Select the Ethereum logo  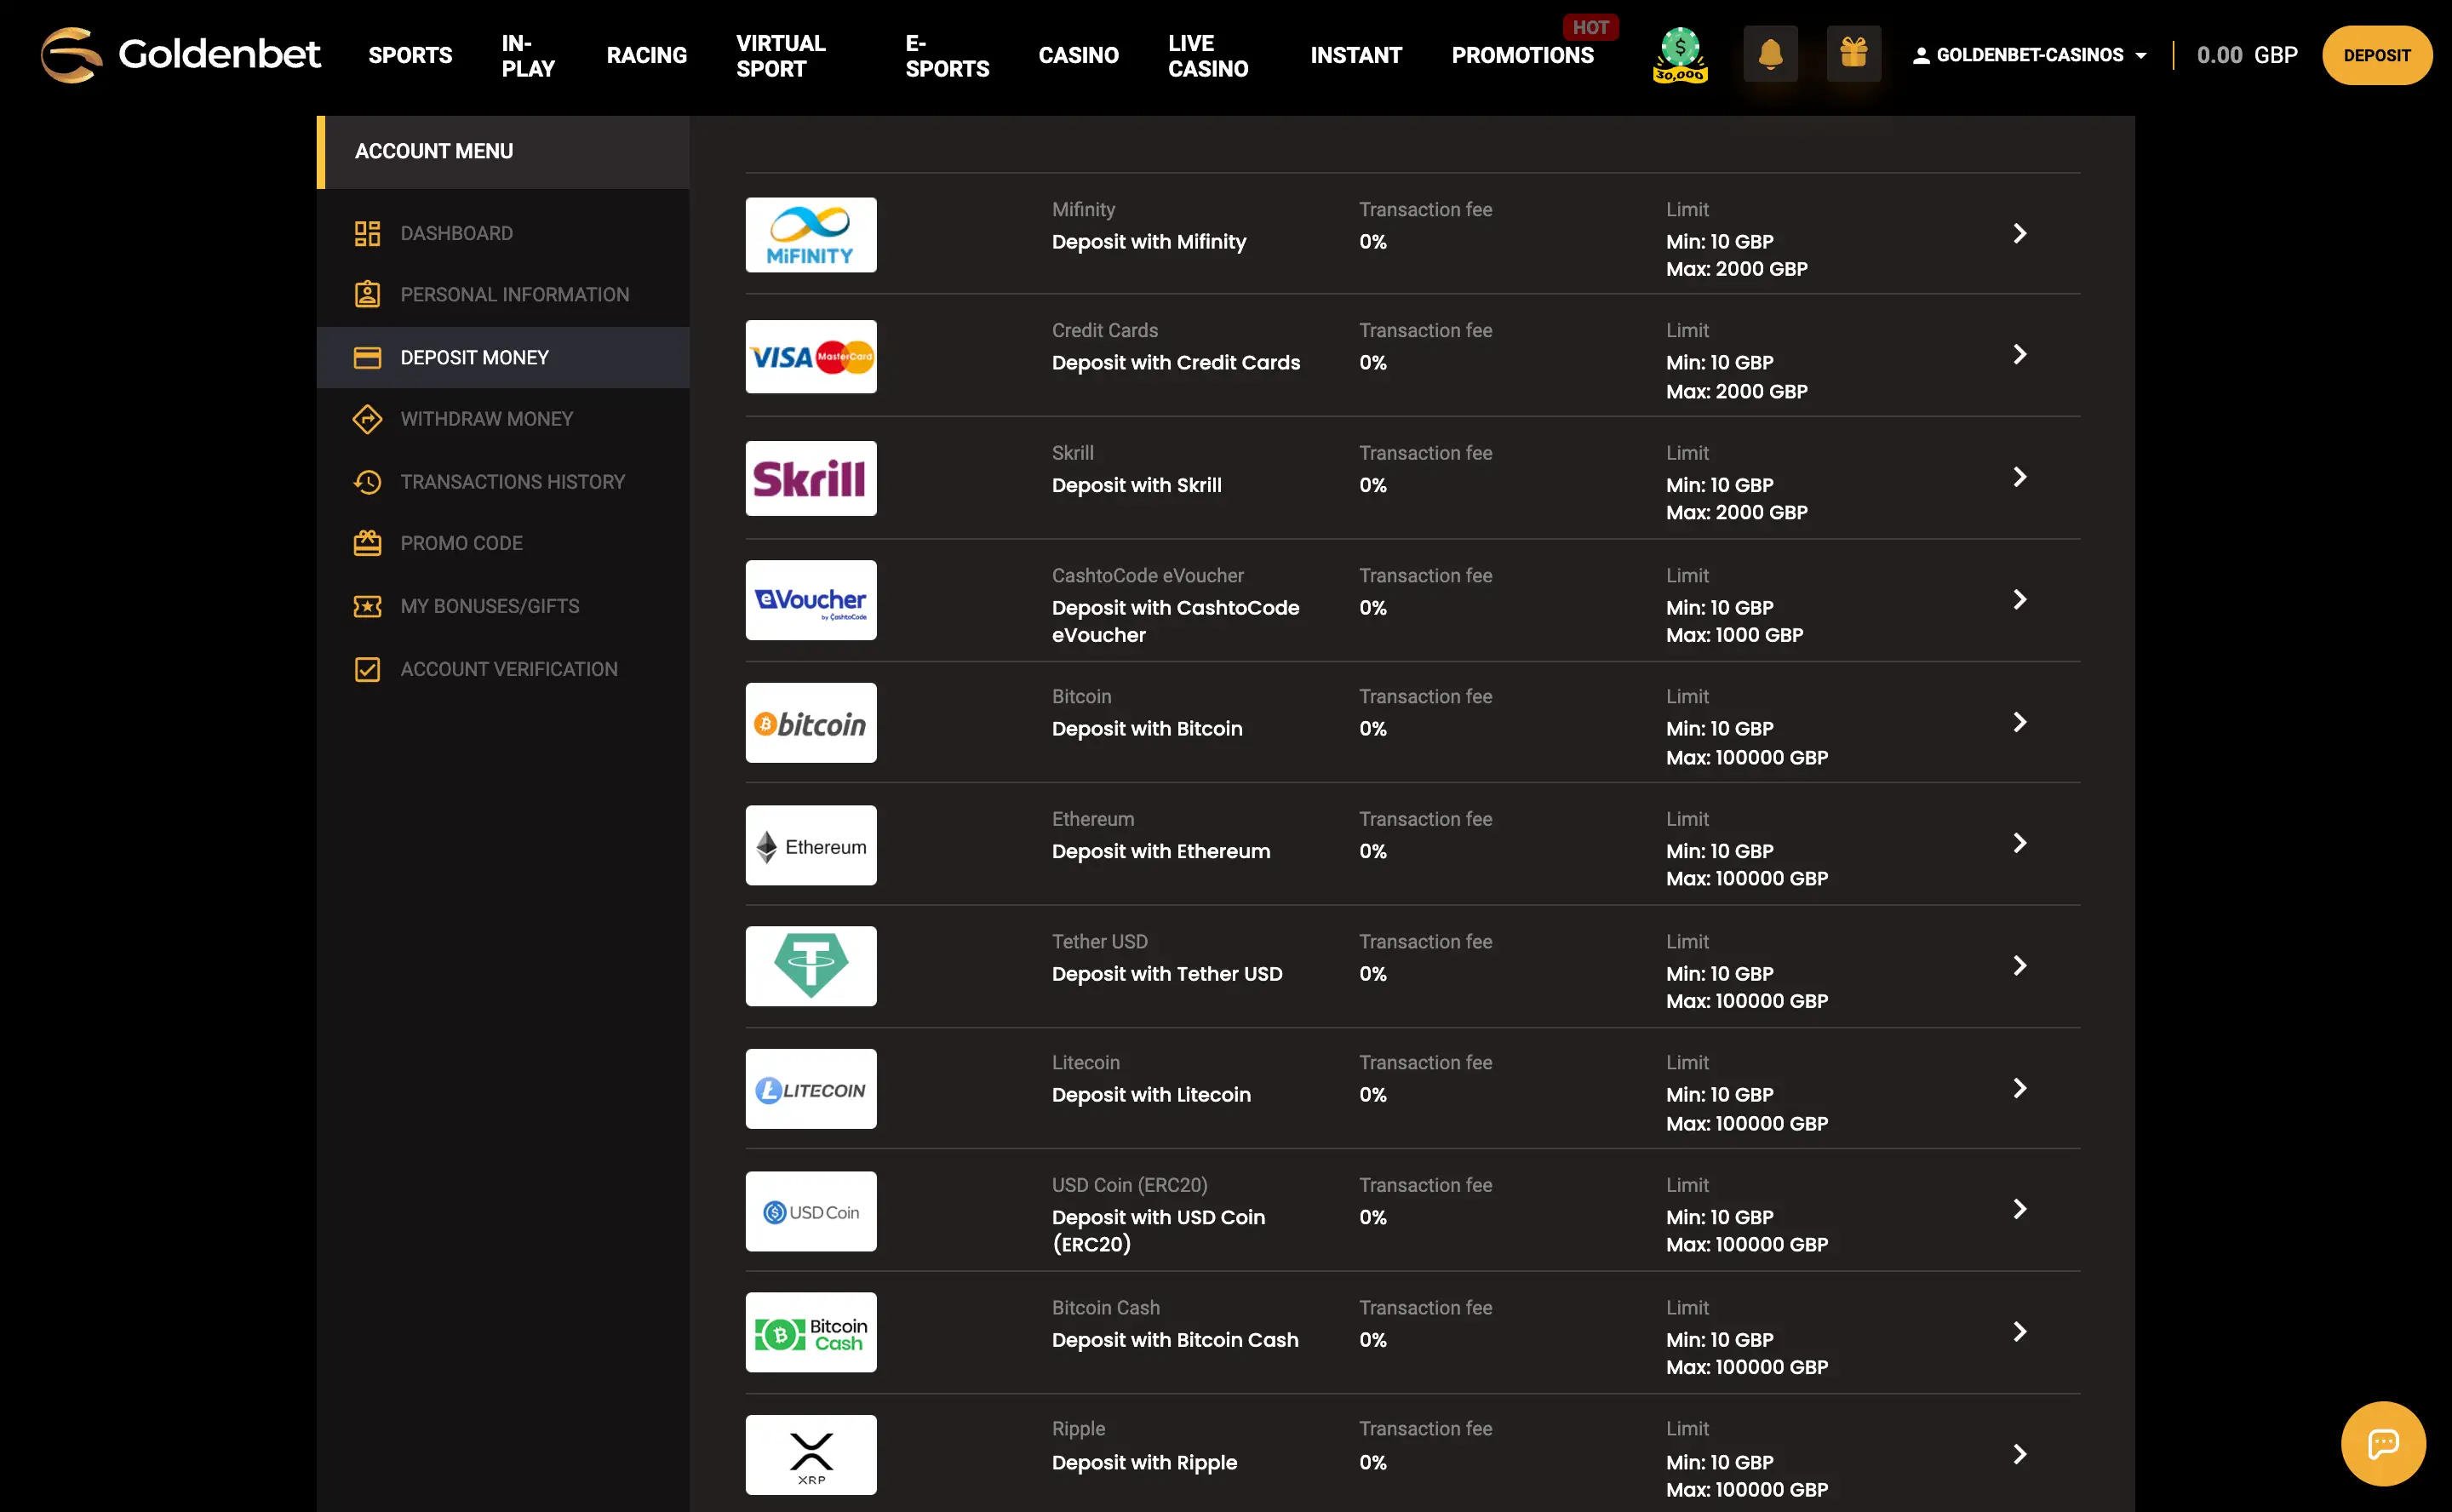(x=811, y=845)
